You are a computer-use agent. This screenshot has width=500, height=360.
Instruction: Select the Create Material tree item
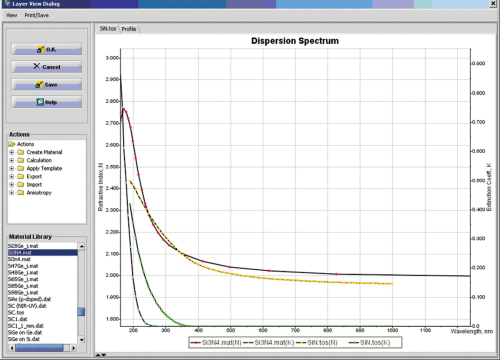44,152
